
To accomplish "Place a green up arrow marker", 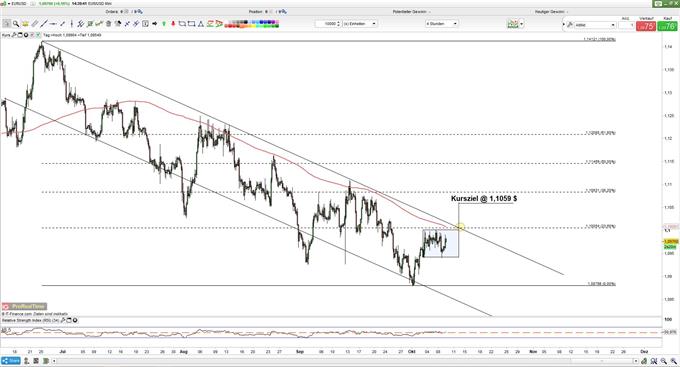I will pyautogui.click(x=164, y=24).
